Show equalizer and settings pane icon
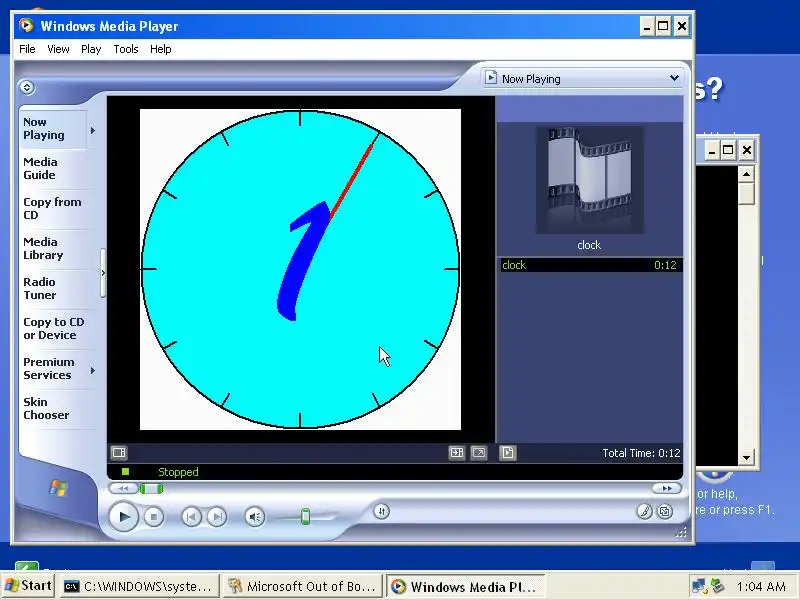 pos(119,453)
